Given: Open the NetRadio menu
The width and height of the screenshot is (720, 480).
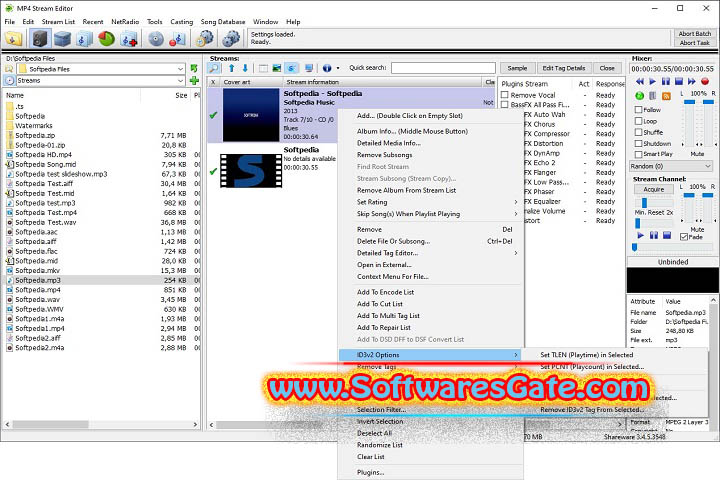Looking at the screenshot, I should pos(125,22).
